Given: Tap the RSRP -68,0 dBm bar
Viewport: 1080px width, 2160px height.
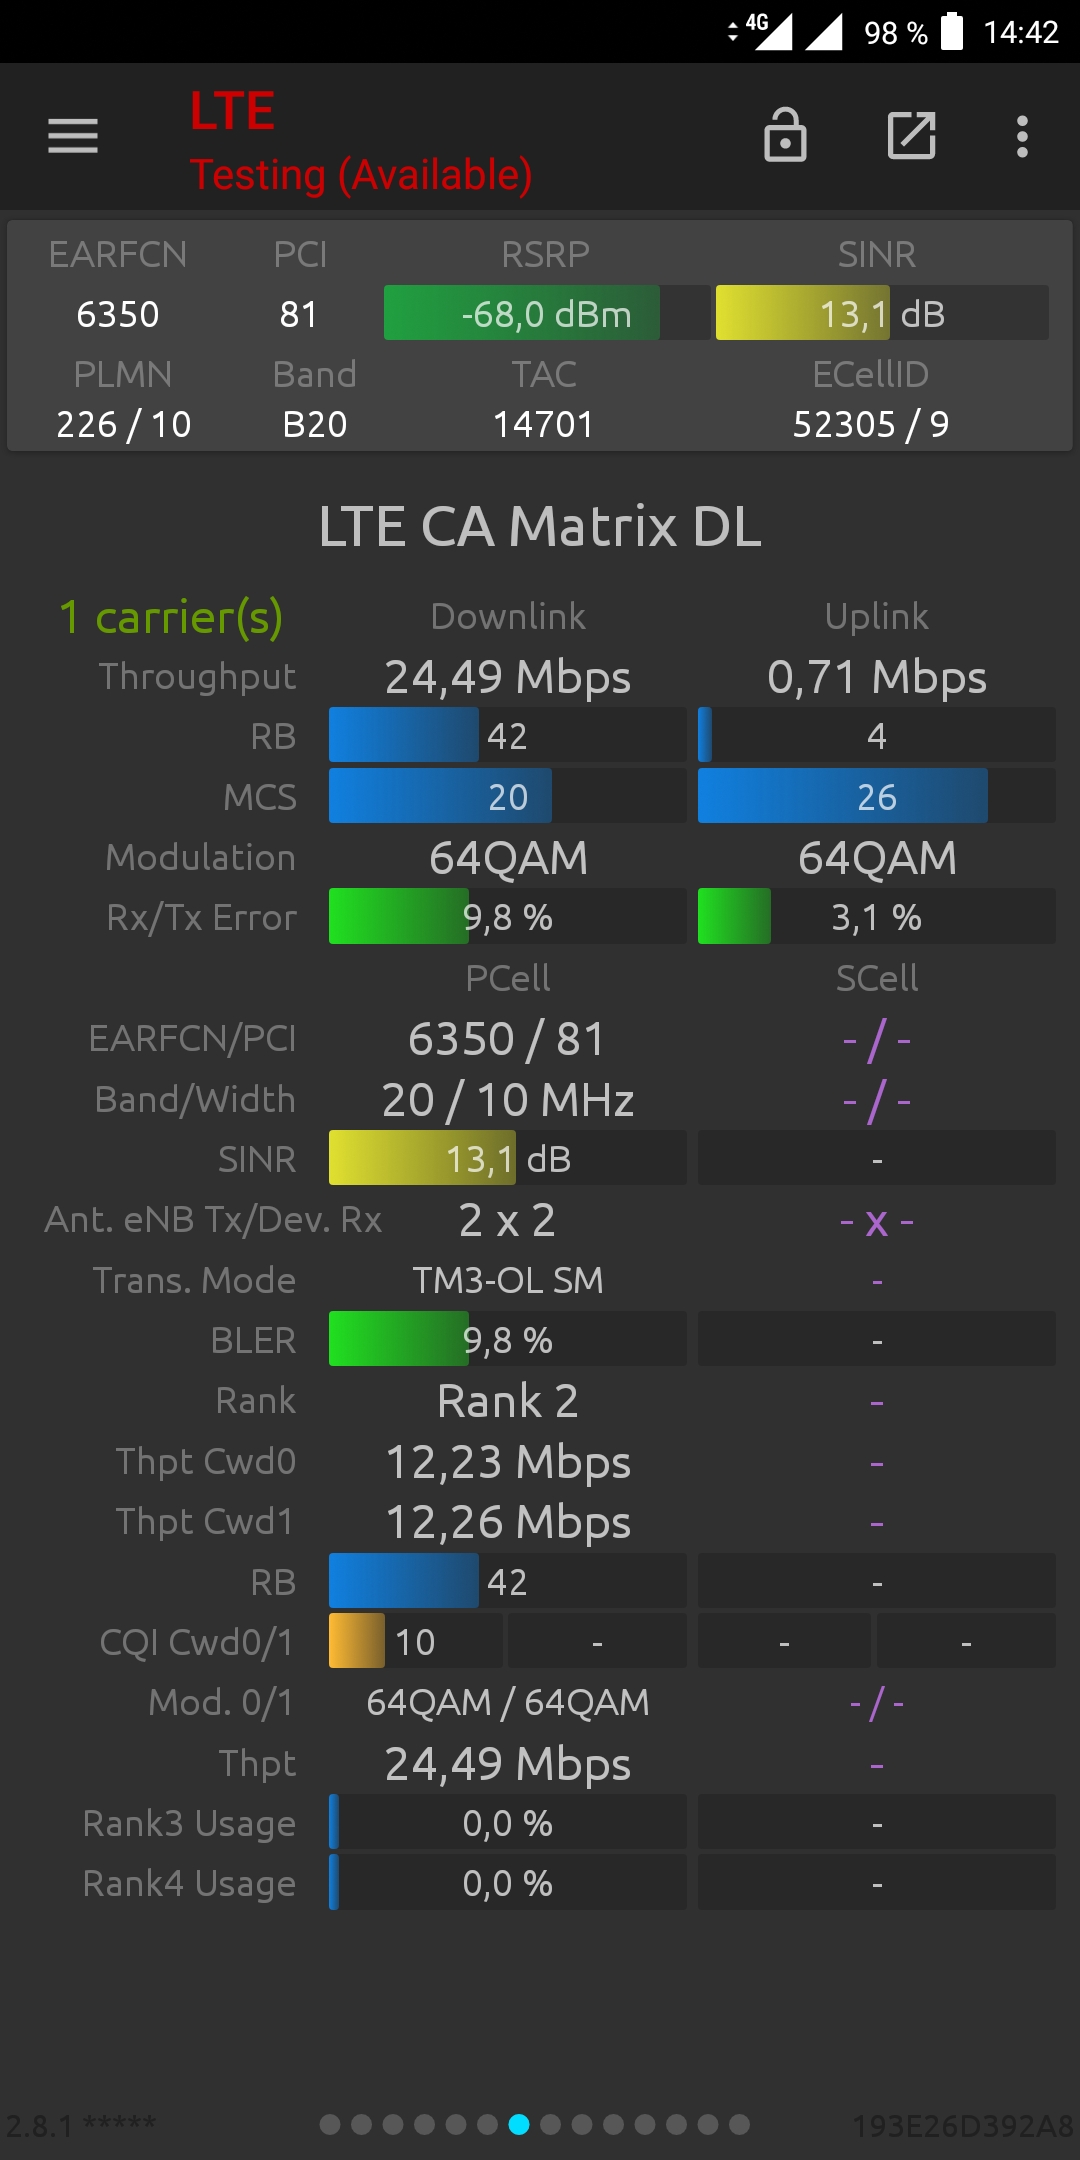Looking at the screenshot, I should pos(547,313).
